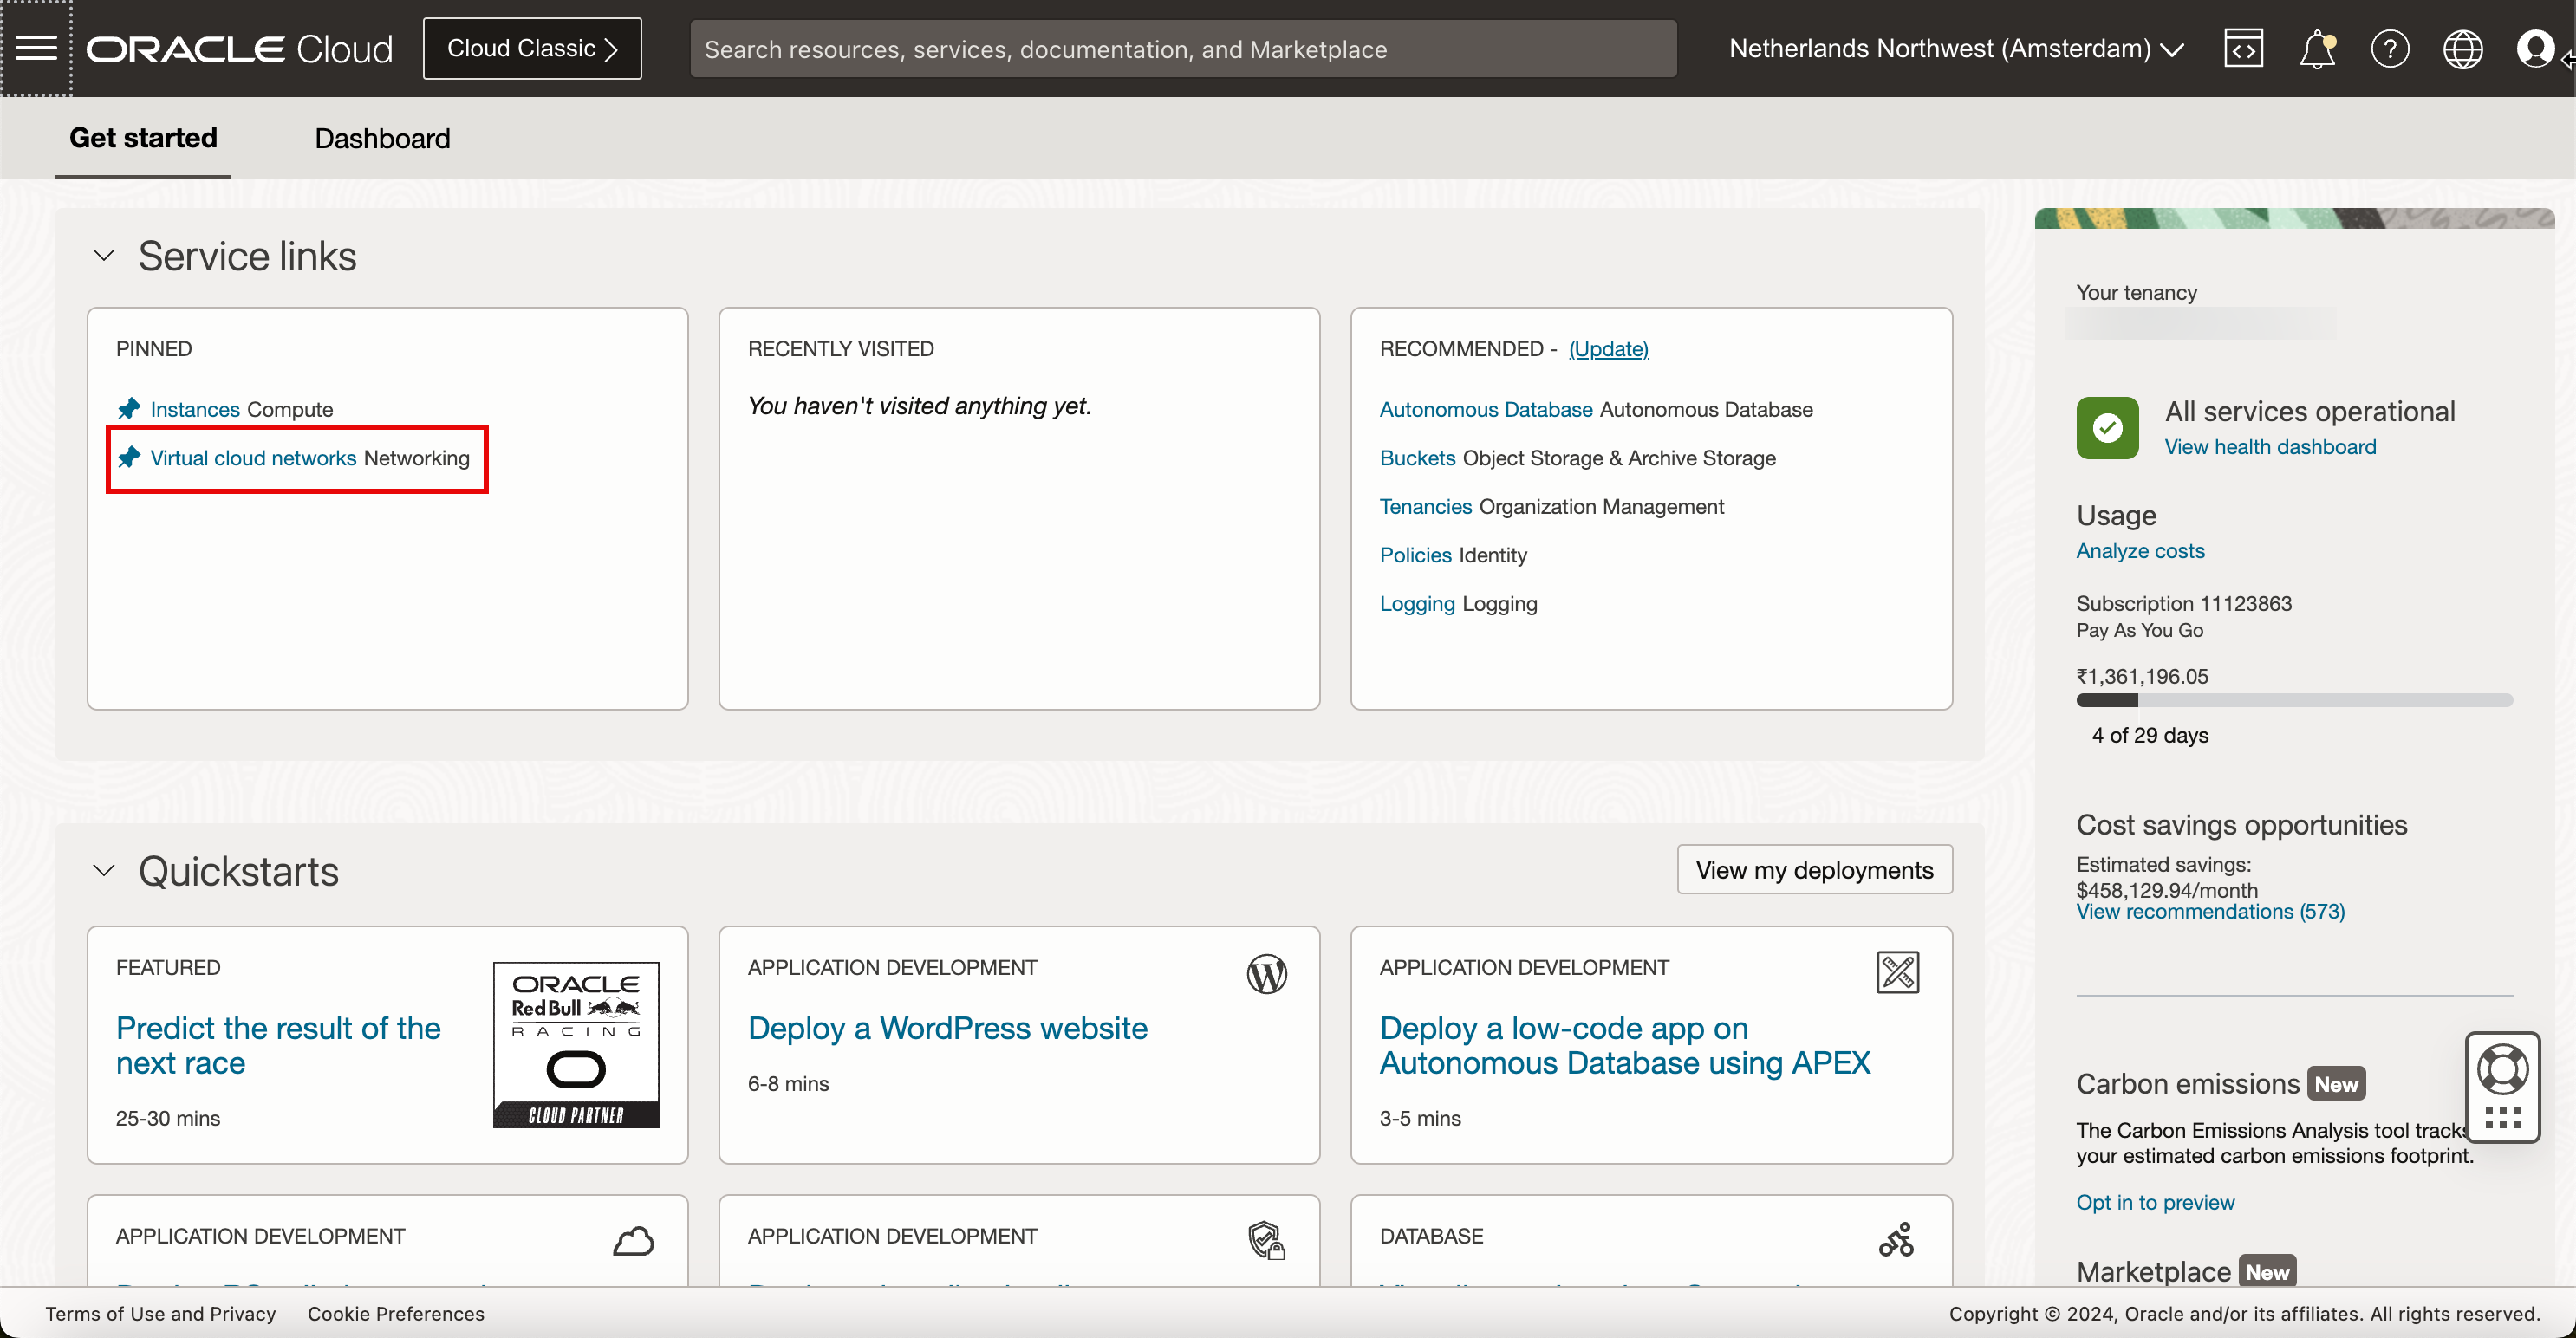Open the View health dashboard link
Screen dimensions: 2576x1338
[x=2270, y=447]
